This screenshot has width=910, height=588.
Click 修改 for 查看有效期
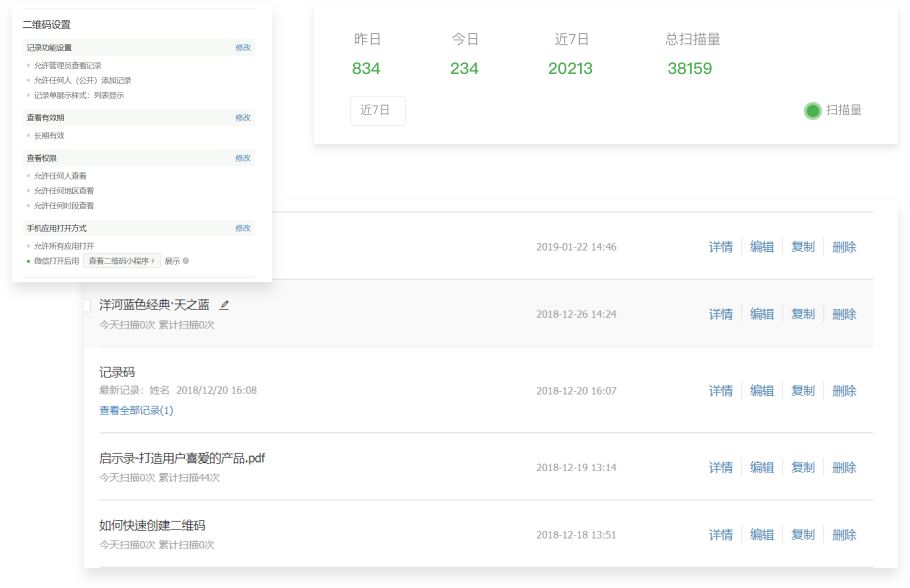tap(243, 118)
